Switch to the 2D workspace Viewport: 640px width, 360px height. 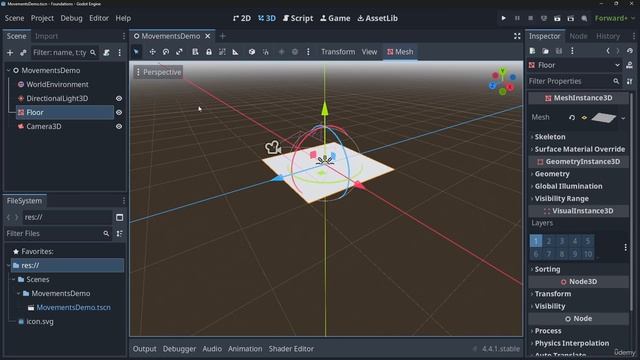coord(242,18)
